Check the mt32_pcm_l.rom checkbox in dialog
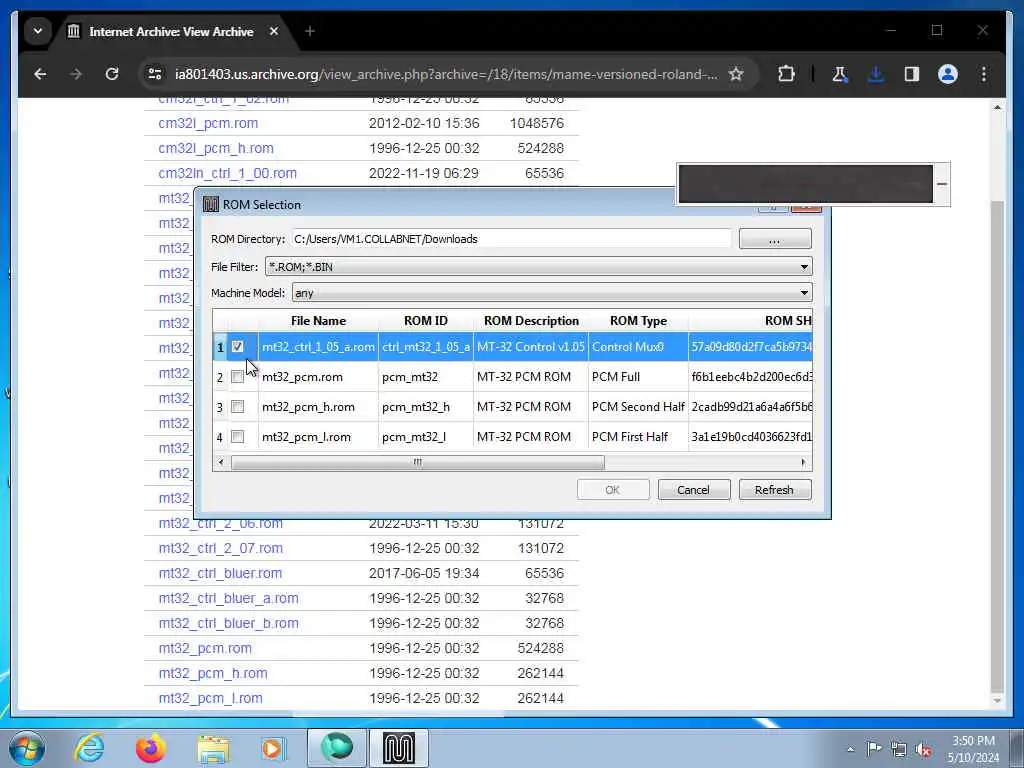This screenshot has height=768, width=1024. click(x=238, y=437)
